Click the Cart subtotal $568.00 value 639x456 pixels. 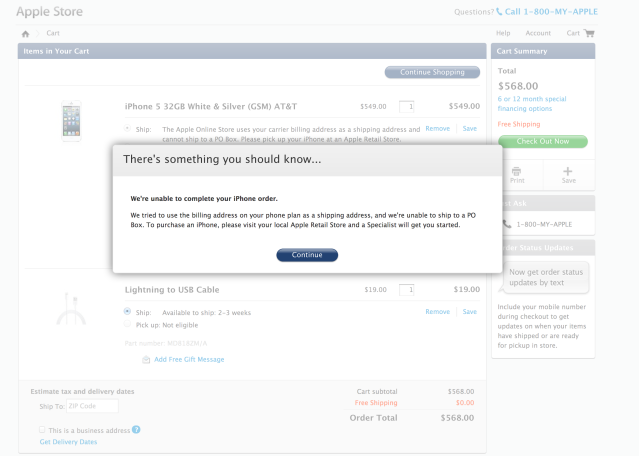click(461, 391)
